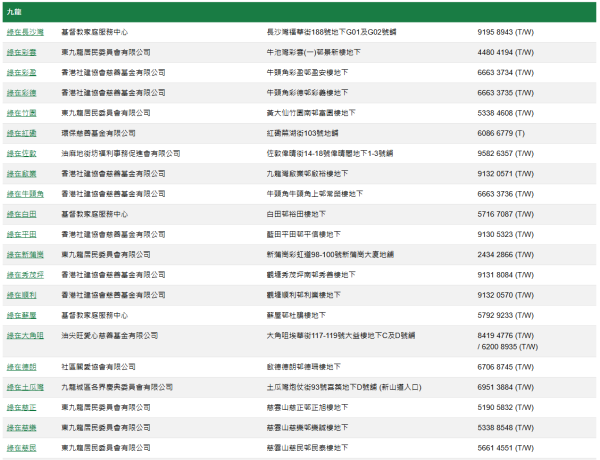Open the 綠在蘇屋 link
This screenshot has height=460, width=600.
coord(21,316)
